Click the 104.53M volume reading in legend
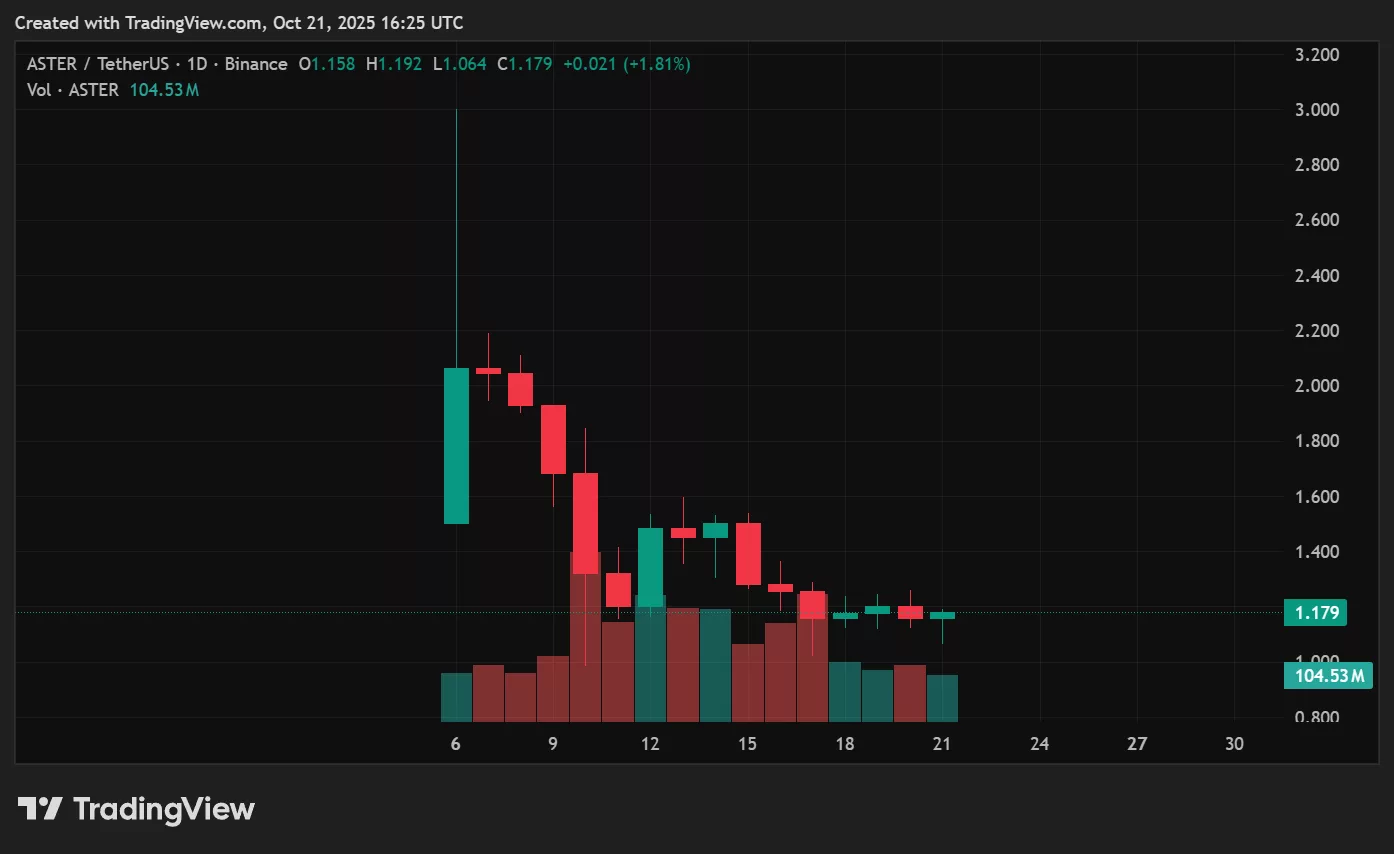 click(163, 89)
